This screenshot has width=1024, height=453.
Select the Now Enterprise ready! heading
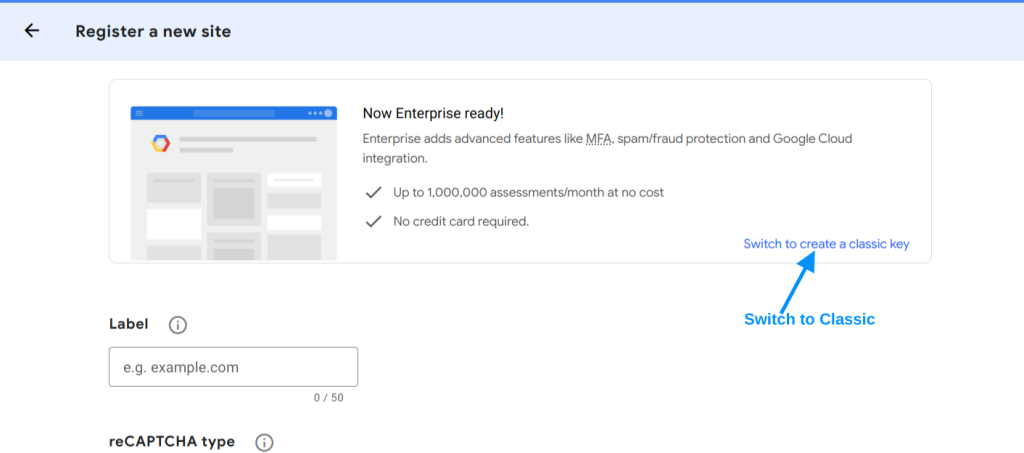pos(433,113)
